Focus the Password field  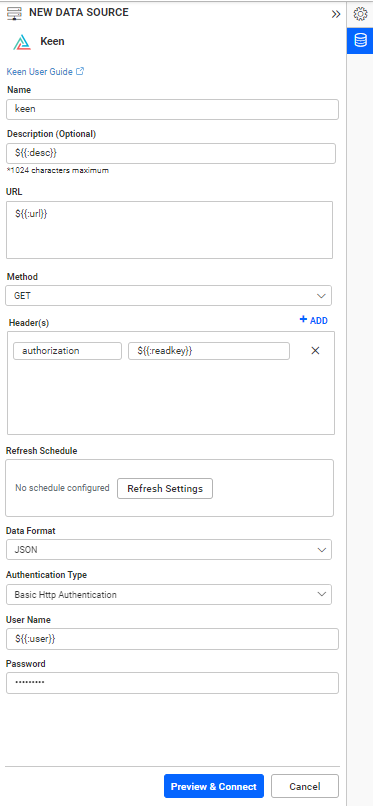[x=172, y=683]
